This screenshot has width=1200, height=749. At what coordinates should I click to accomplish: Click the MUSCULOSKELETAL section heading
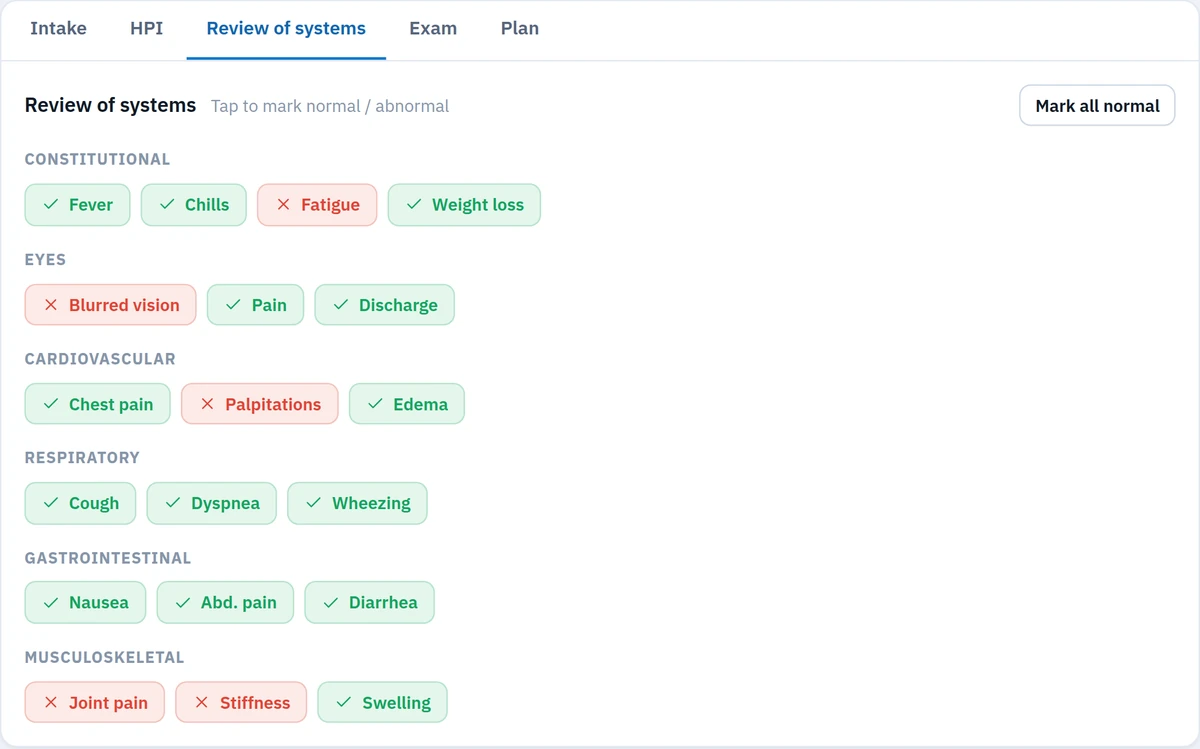point(104,657)
